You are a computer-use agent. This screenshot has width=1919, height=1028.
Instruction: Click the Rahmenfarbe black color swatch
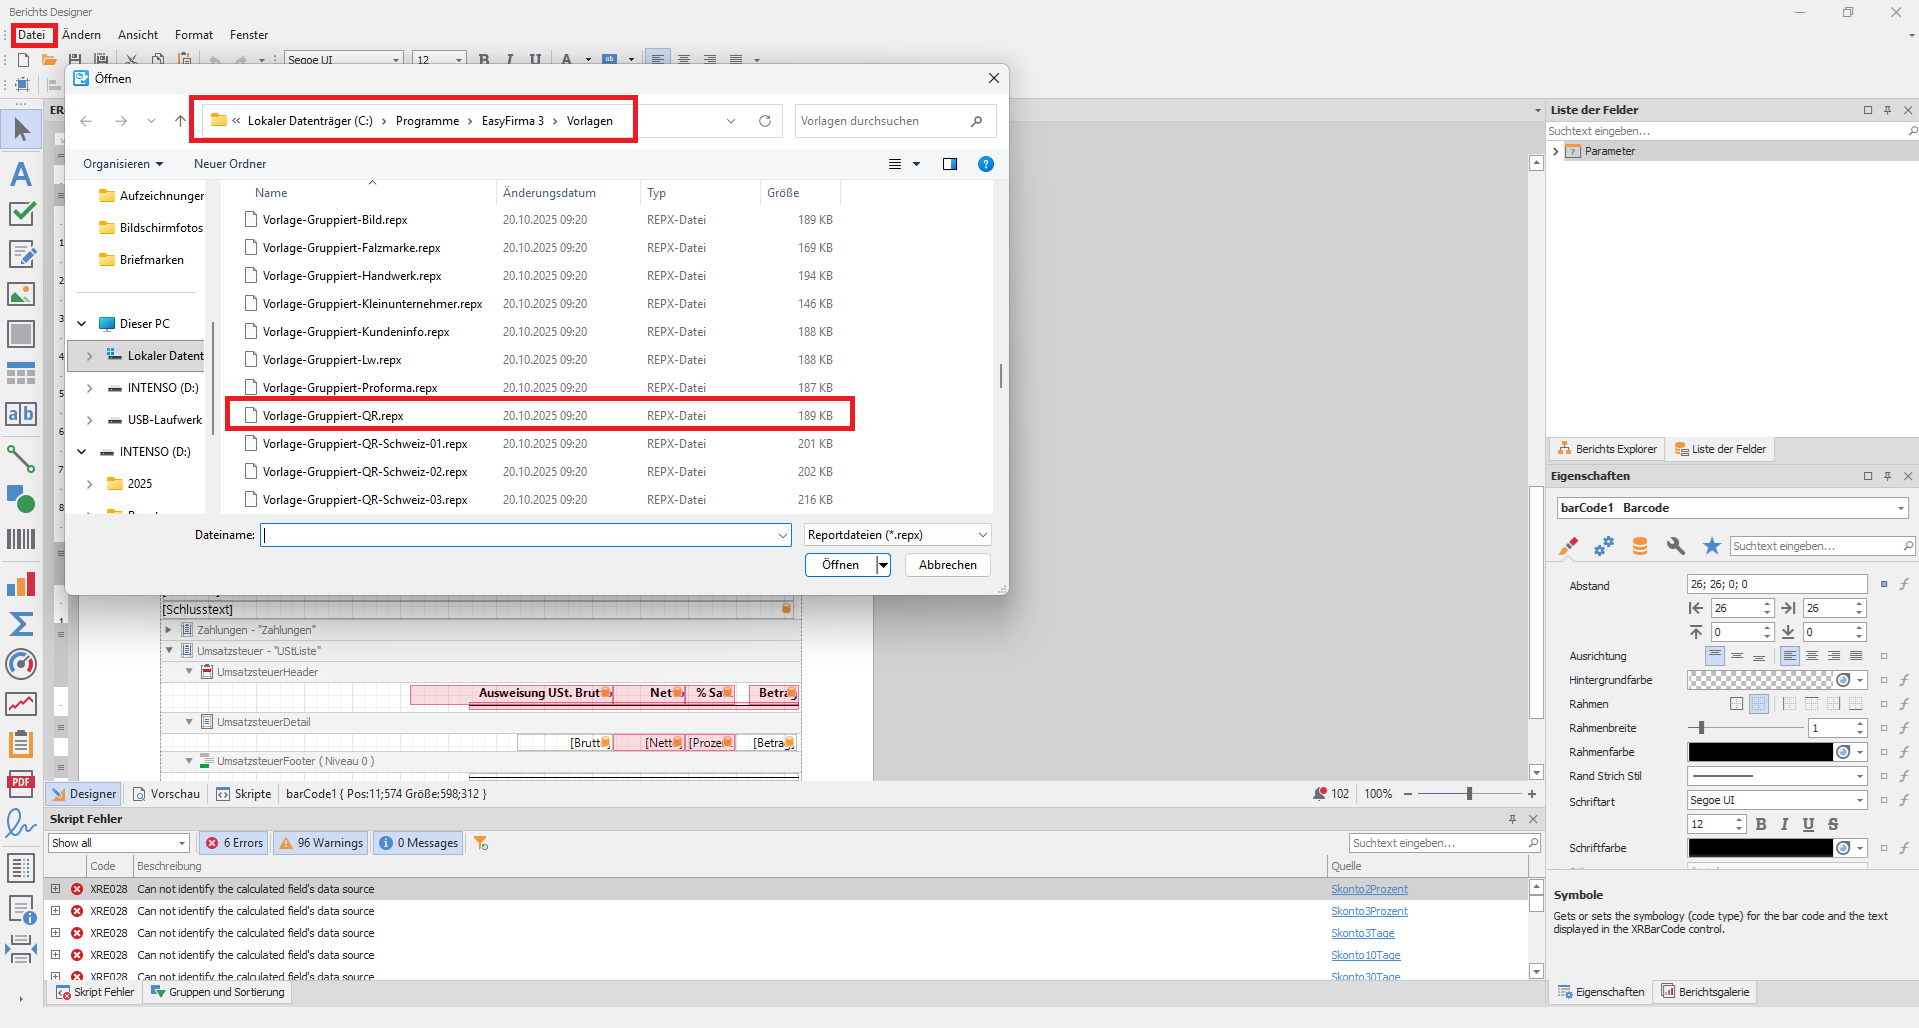pos(1760,752)
